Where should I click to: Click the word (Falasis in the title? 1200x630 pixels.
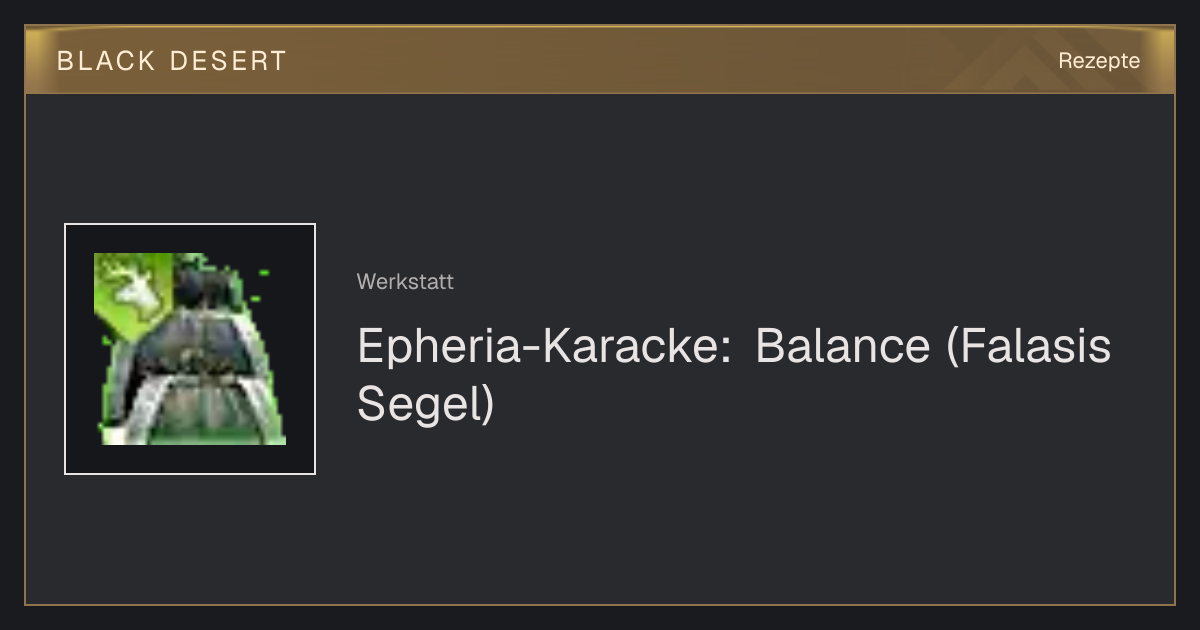(1029, 347)
